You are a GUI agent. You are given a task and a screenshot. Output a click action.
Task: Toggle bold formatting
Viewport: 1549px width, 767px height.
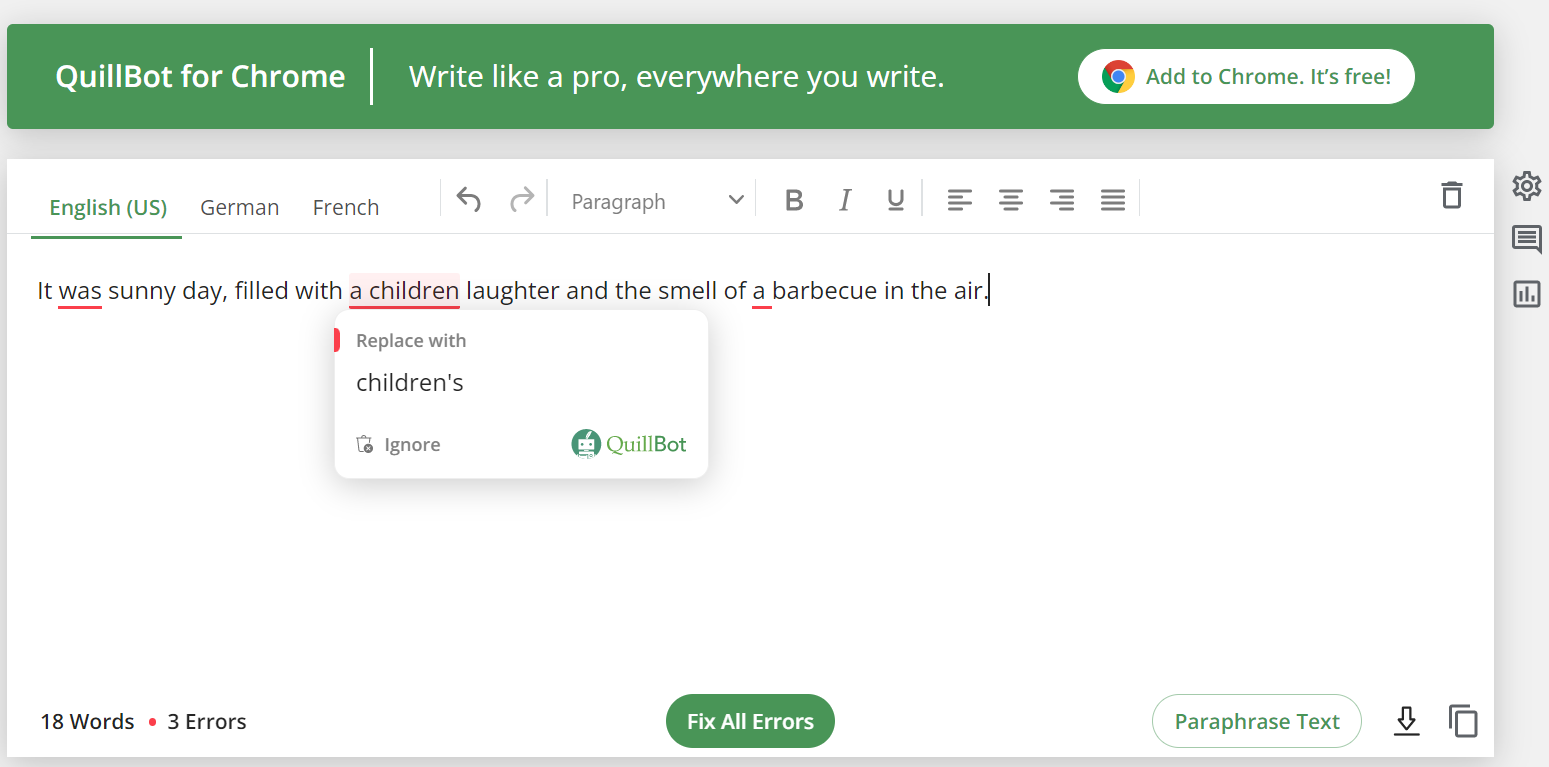tap(794, 201)
